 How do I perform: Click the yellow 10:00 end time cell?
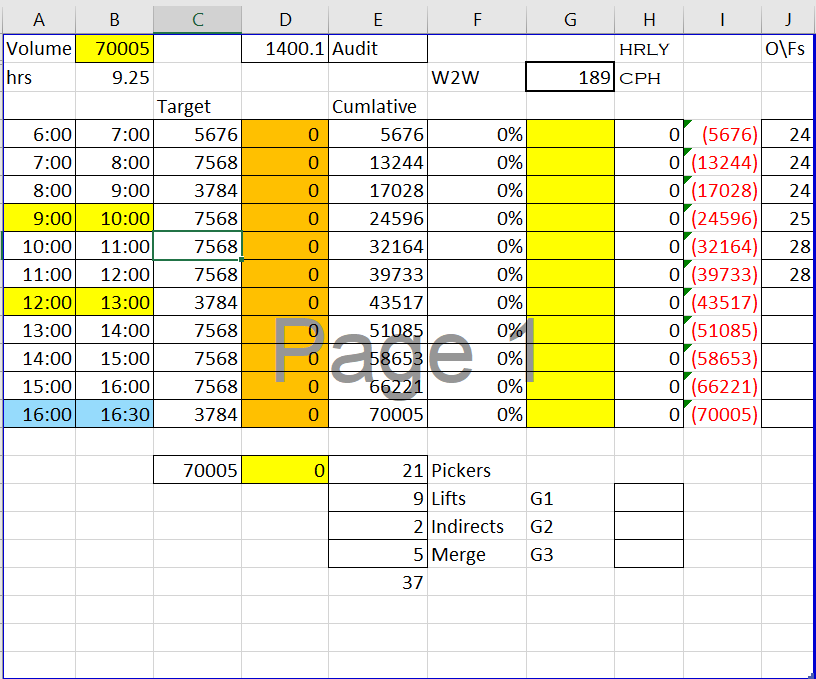point(114,218)
